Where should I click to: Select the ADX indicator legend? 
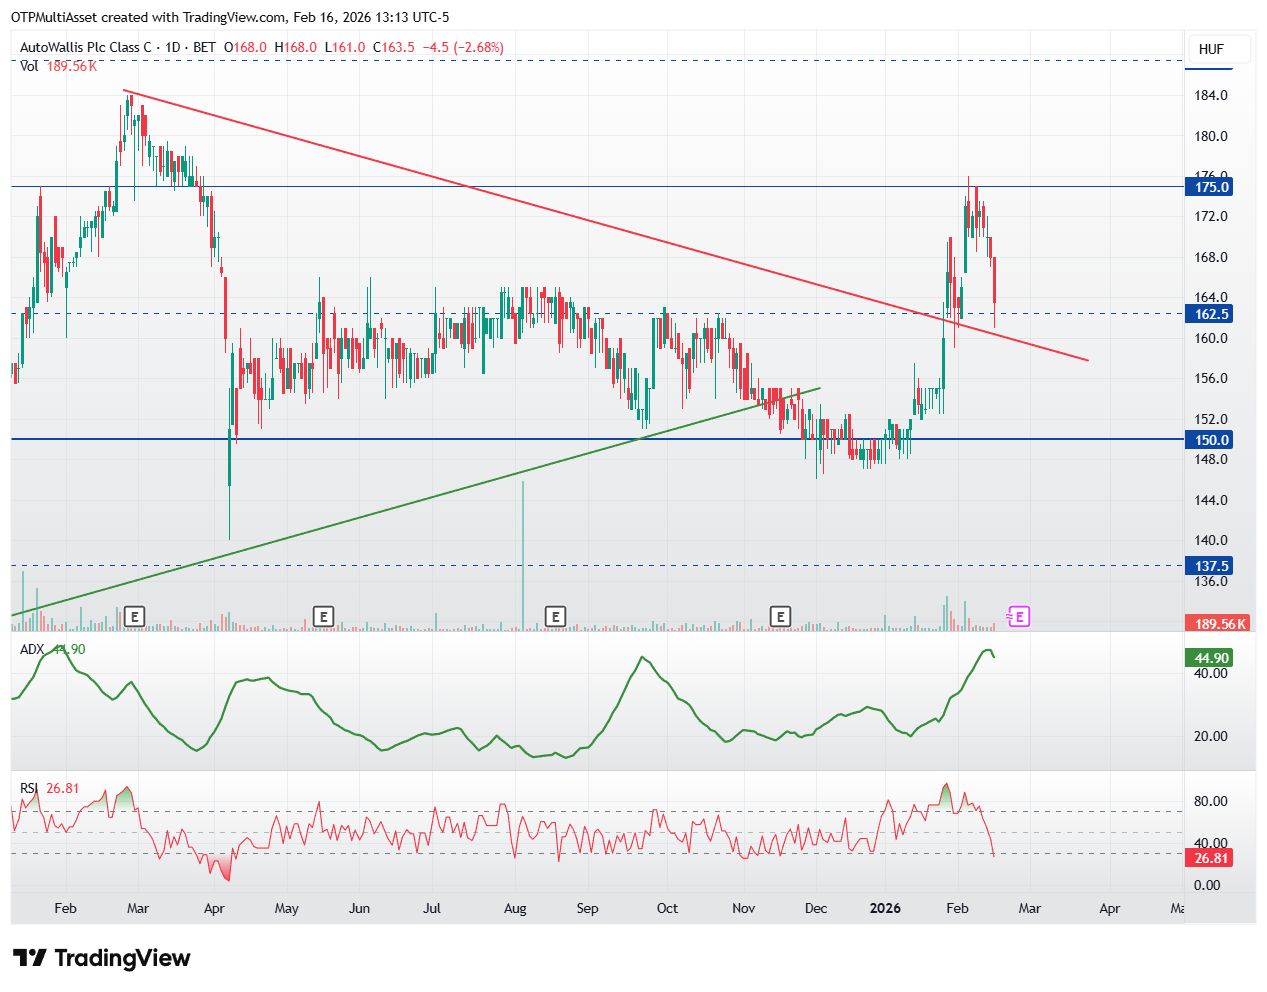click(53, 649)
